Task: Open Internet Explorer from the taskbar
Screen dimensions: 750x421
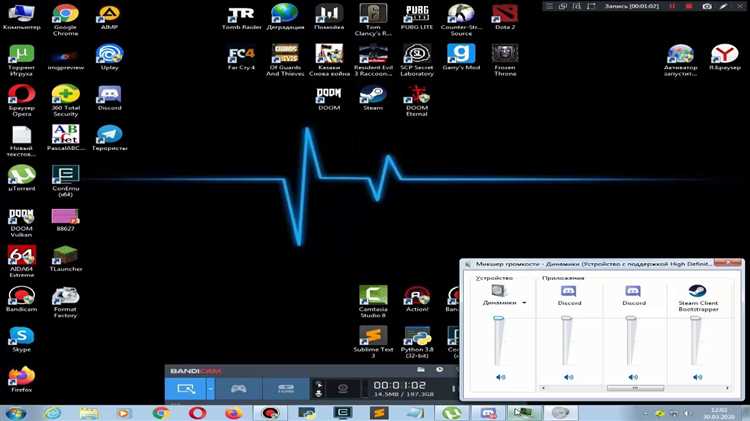Action: click(x=53, y=413)
